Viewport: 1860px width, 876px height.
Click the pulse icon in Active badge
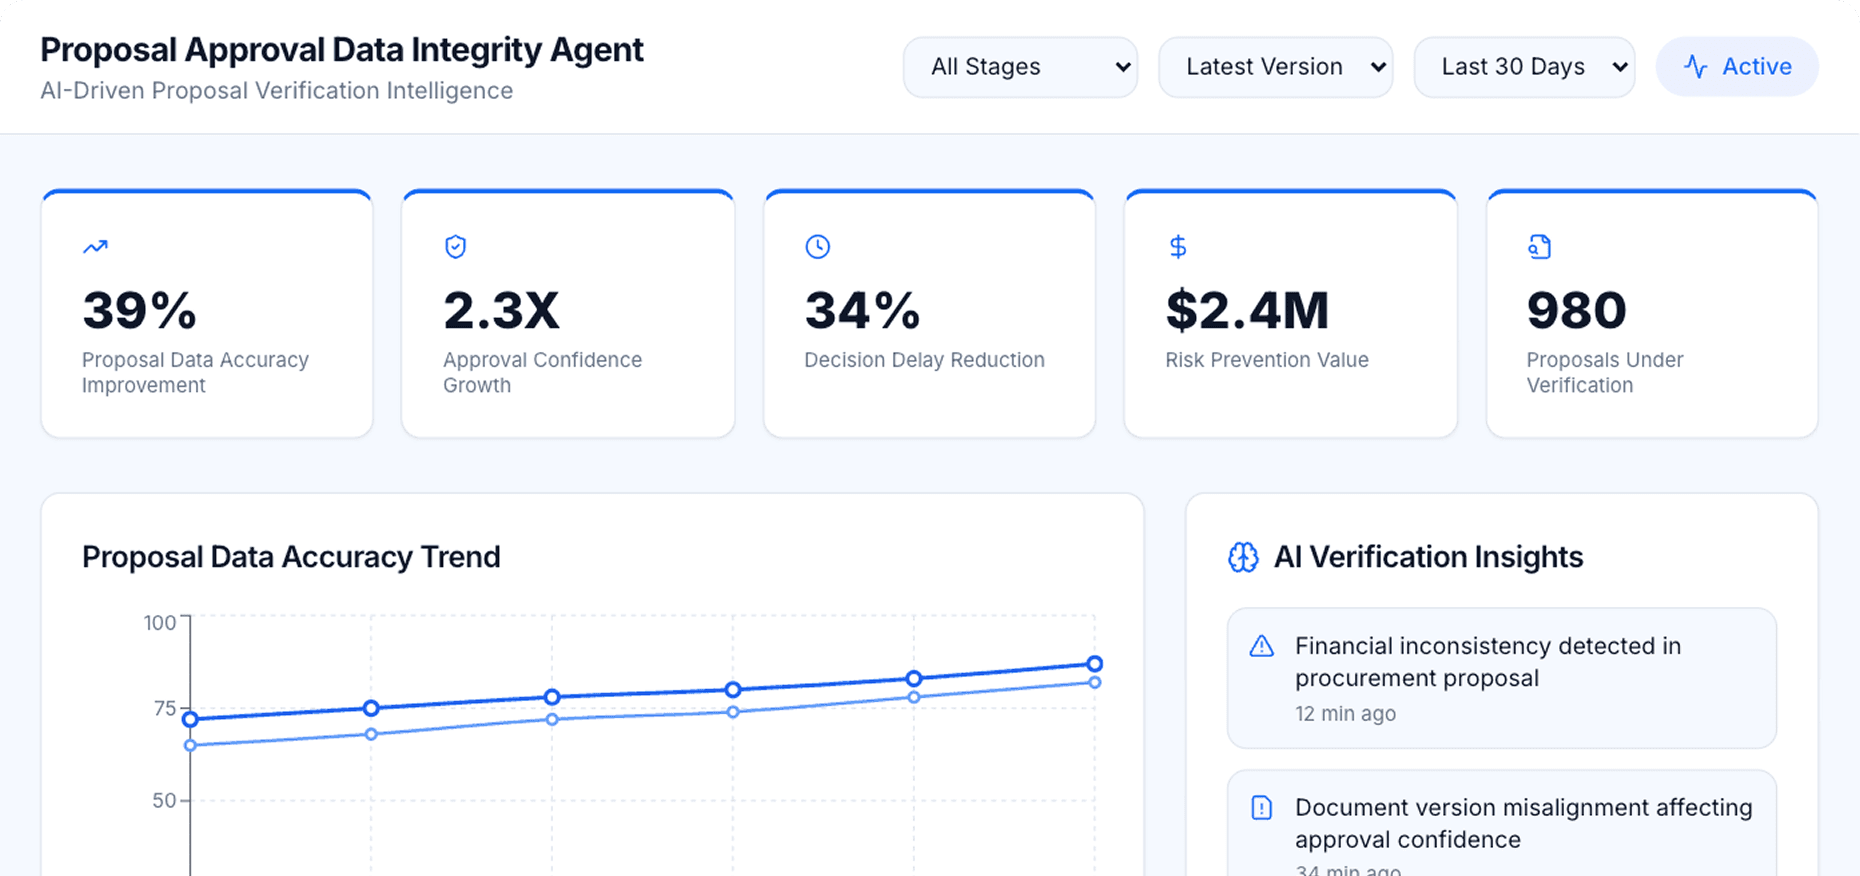pyautogui.click(x=1695, y=67)
